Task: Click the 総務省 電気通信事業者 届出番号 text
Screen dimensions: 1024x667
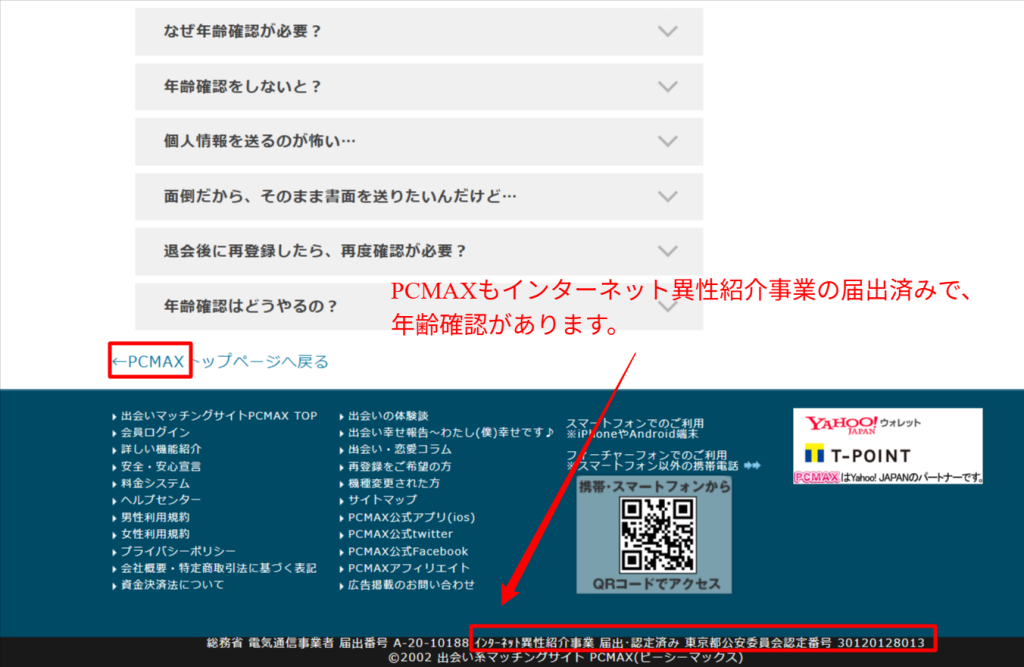Action: click(x=338, y=643)
